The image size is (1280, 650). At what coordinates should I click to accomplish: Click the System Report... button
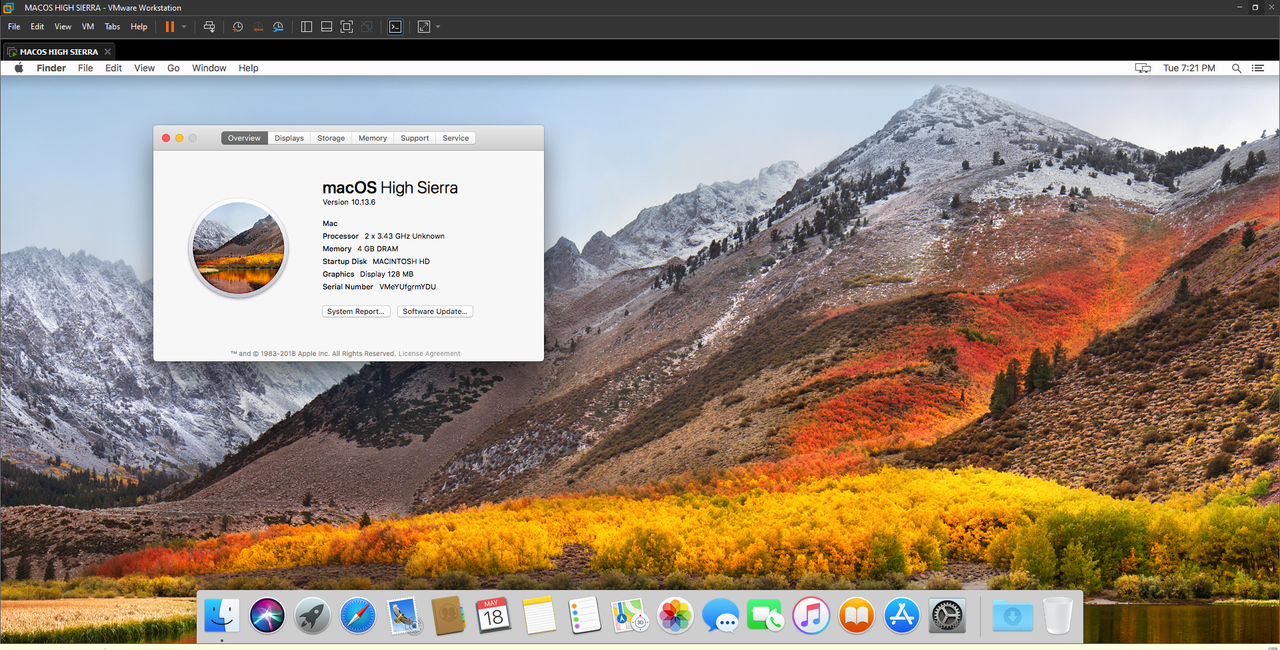(356, 311)
